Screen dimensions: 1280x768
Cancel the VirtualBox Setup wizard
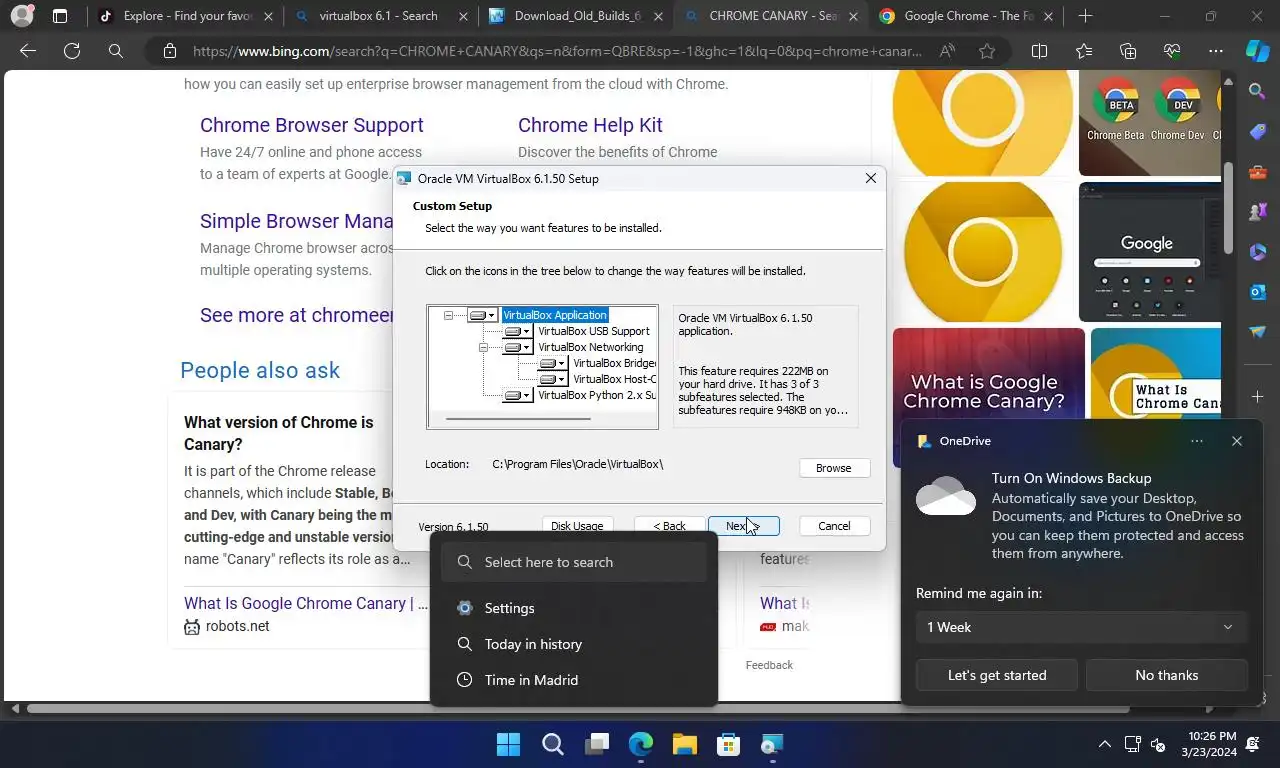(x=834, y=526)
